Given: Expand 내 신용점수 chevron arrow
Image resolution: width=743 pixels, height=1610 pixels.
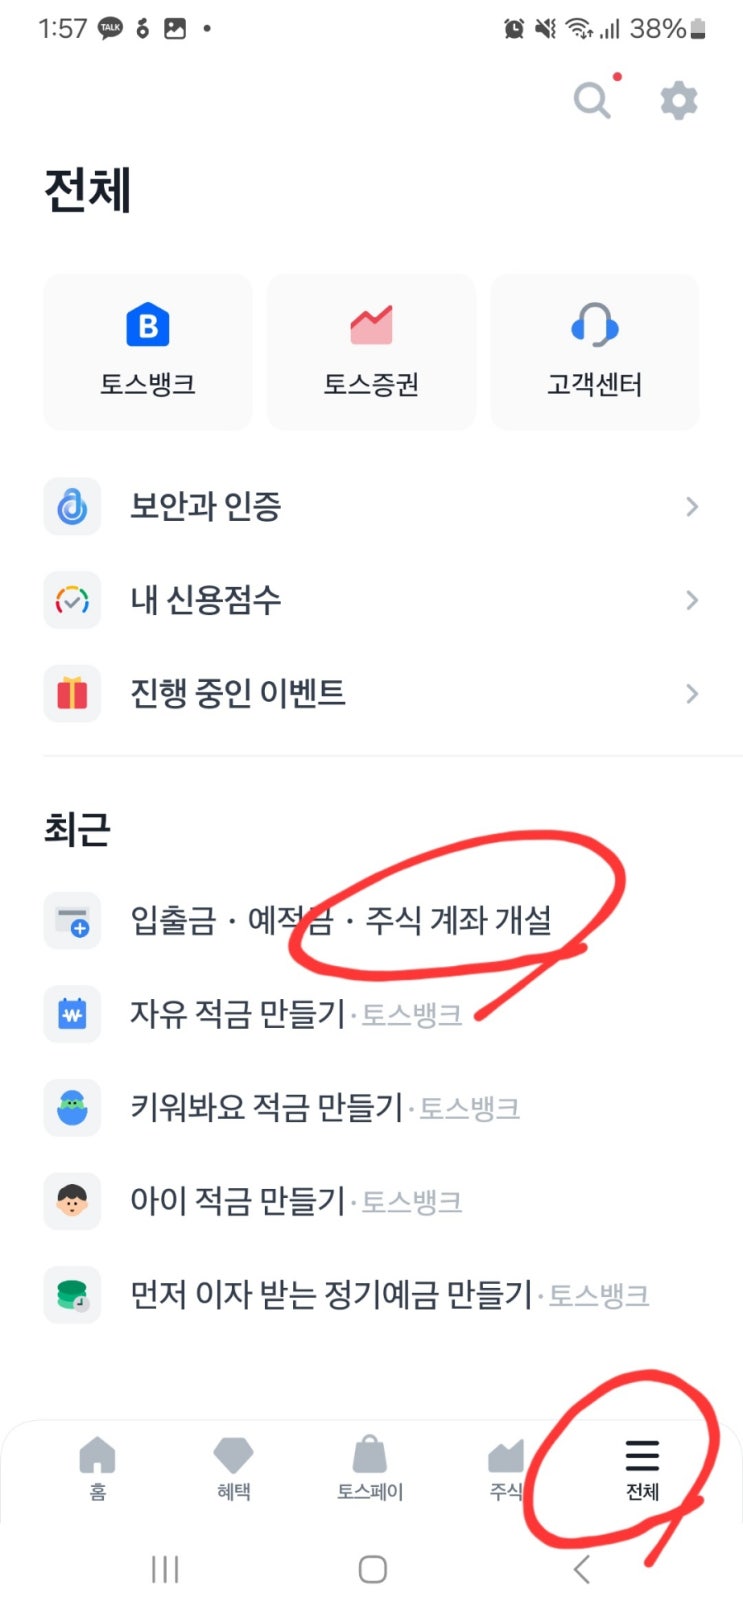Looking at the screenshot, I should (692, 600).
